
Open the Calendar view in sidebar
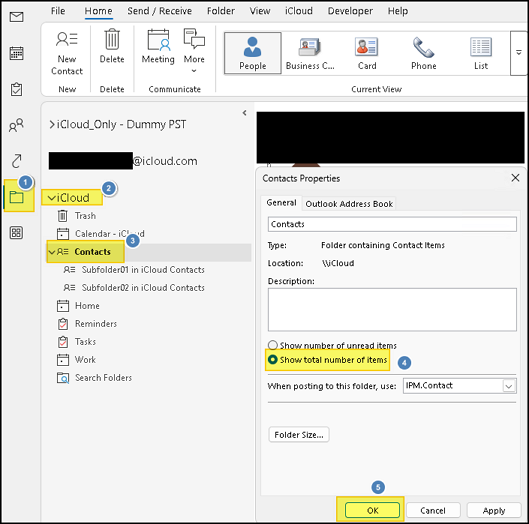coord(16,53)
